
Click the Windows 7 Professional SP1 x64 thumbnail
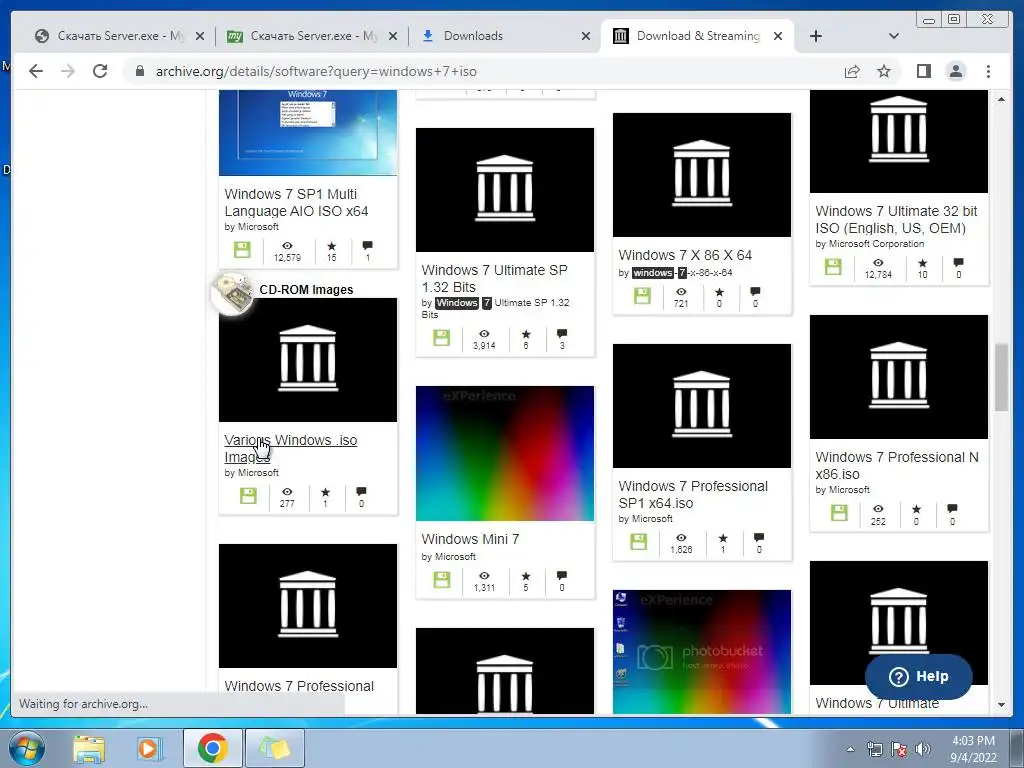[x=702, y=406]
